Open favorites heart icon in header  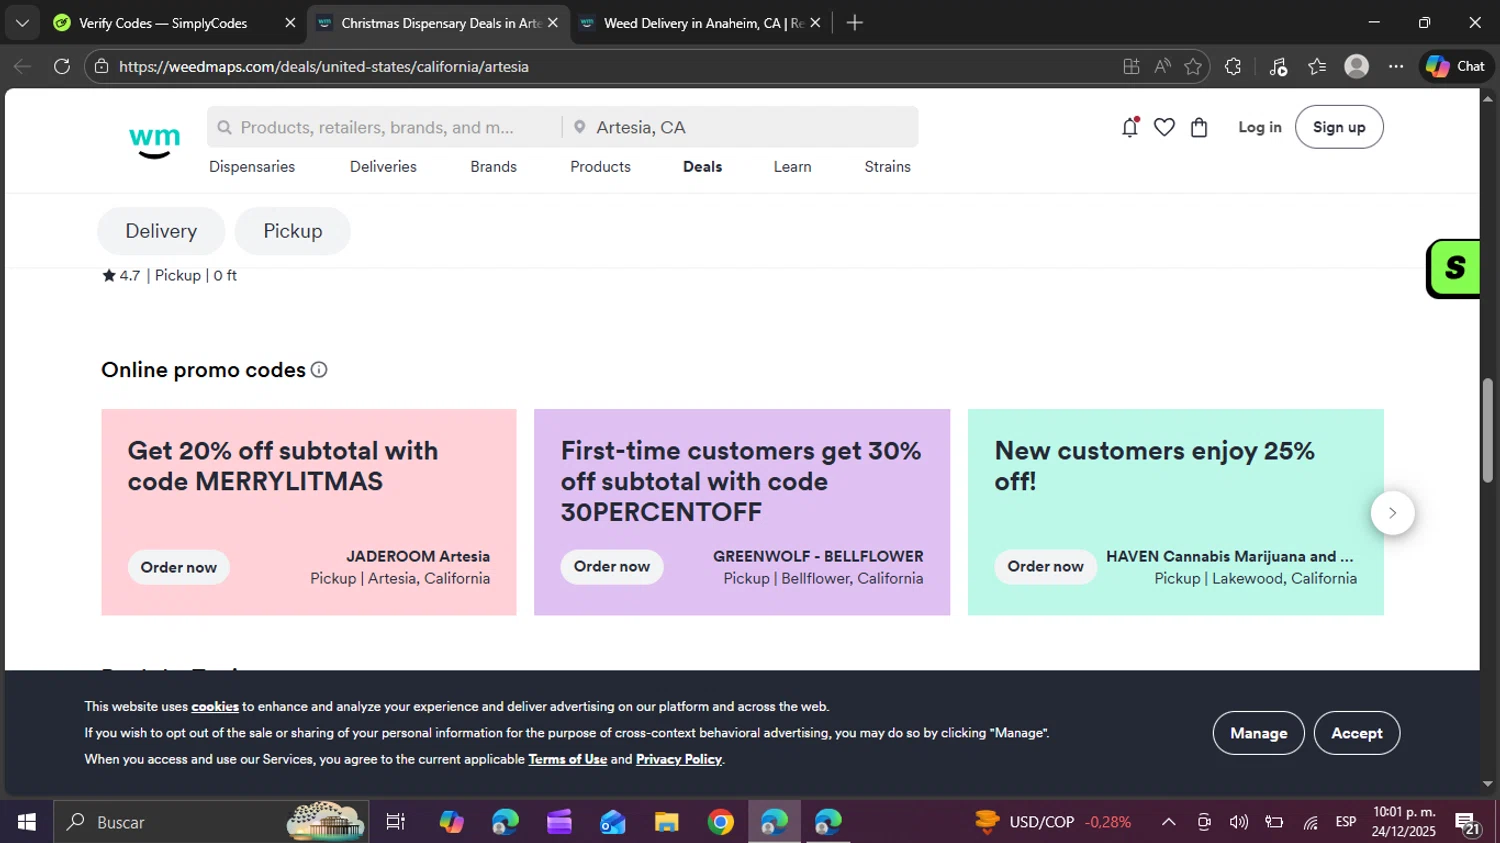1164,127
